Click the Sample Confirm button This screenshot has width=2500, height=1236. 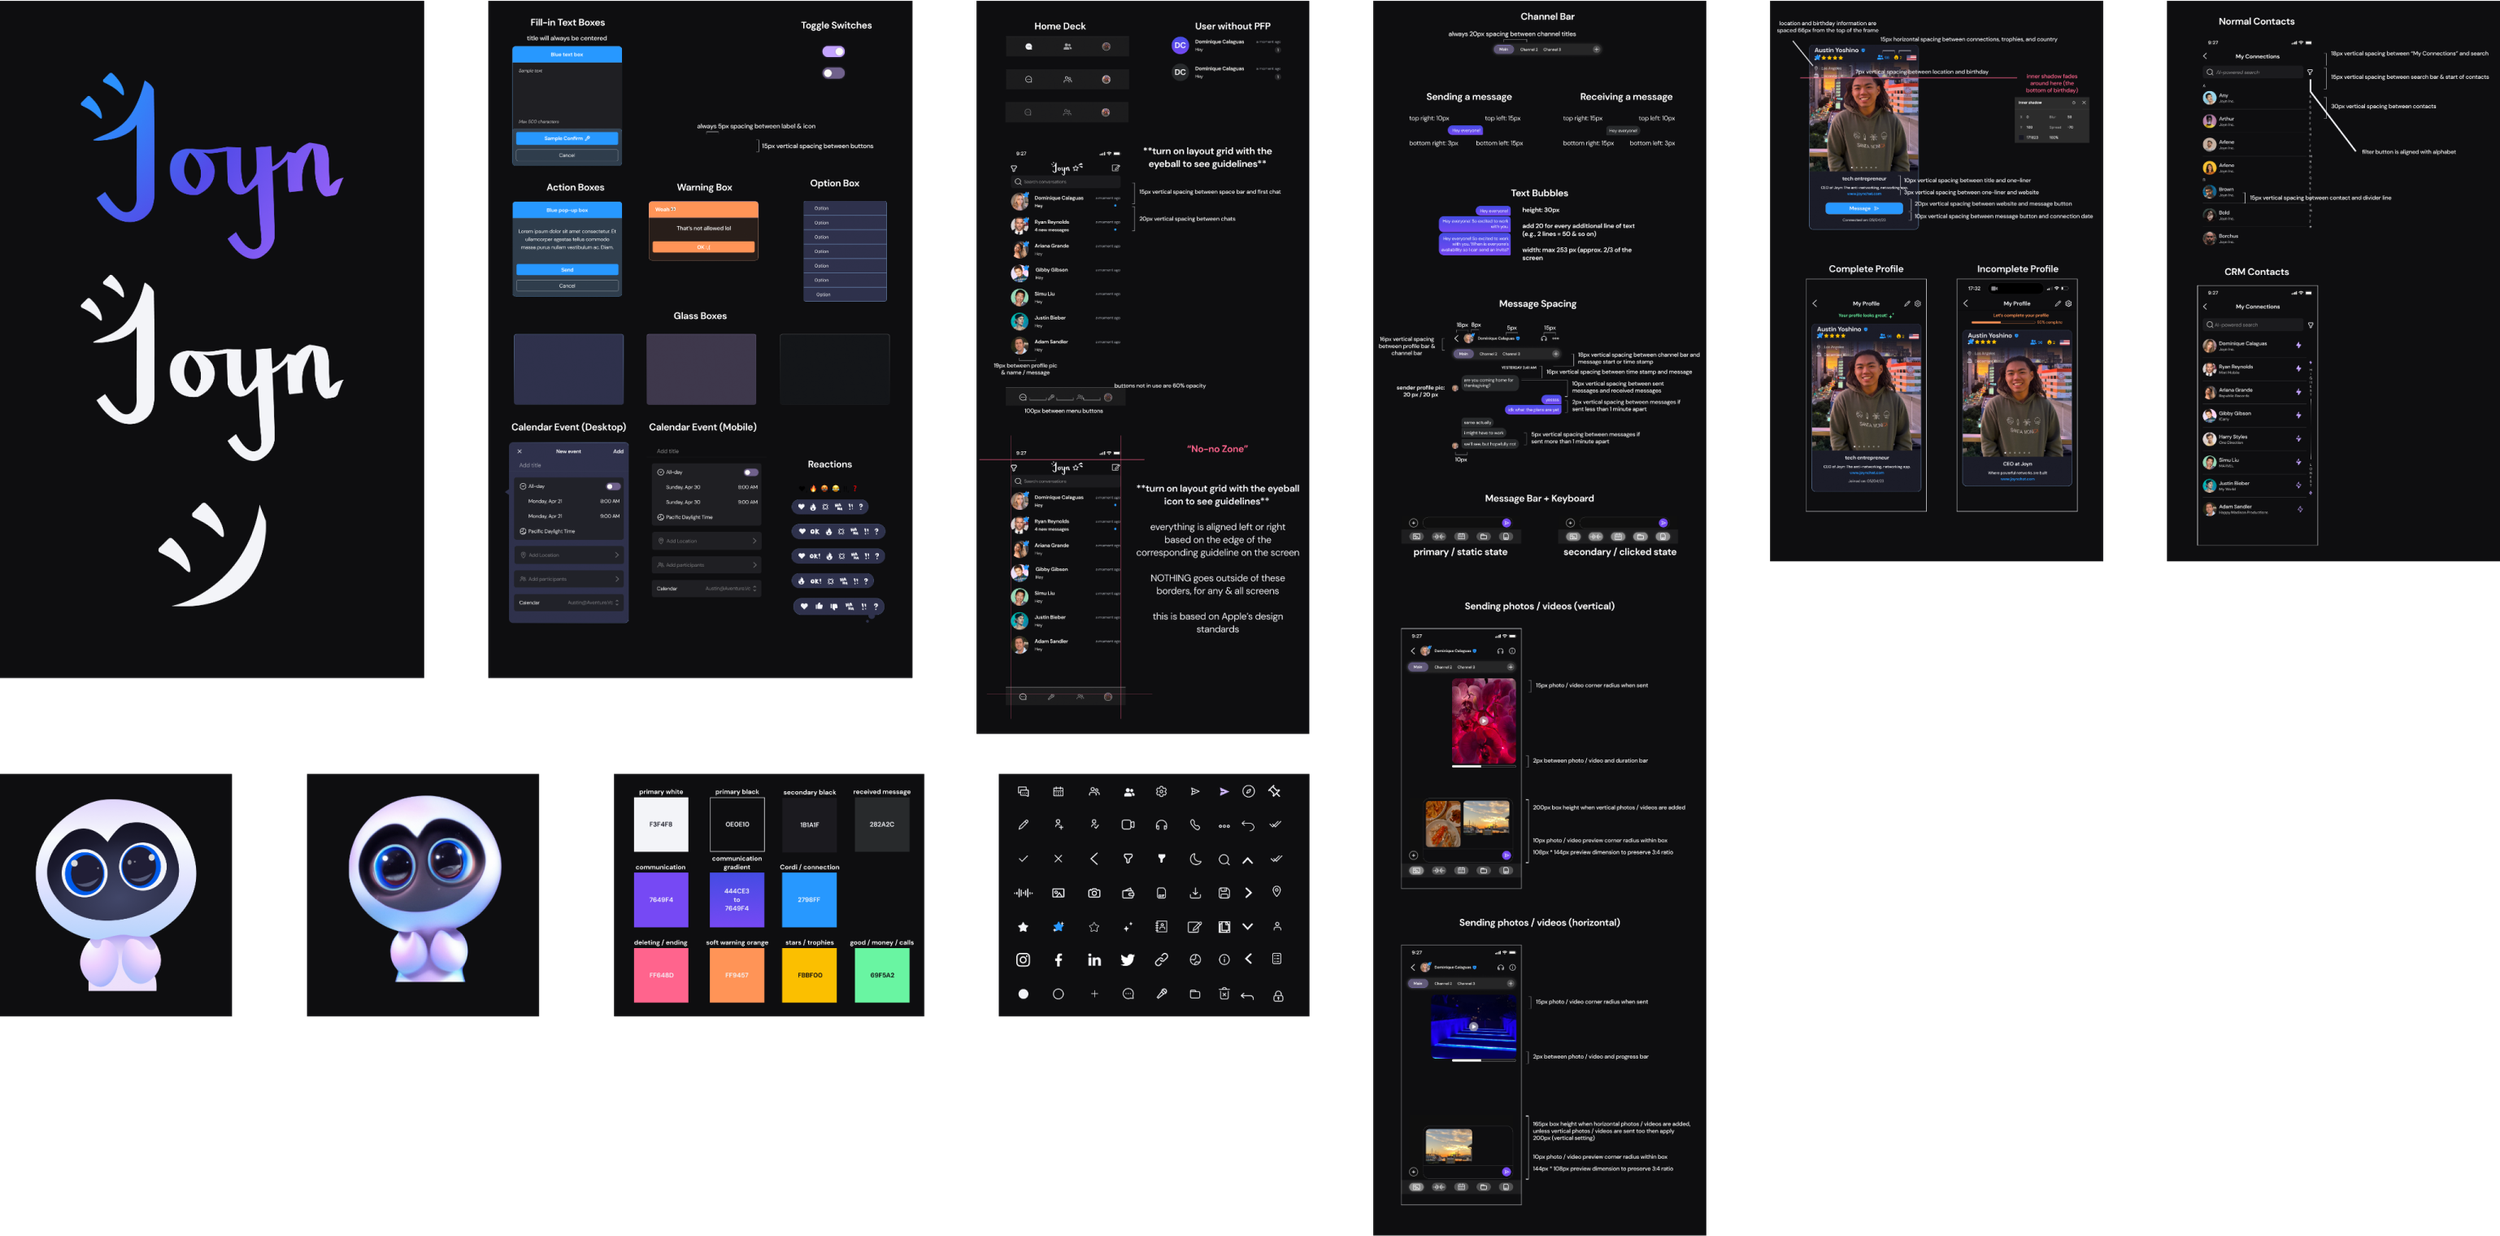click(x=567, y=138)
